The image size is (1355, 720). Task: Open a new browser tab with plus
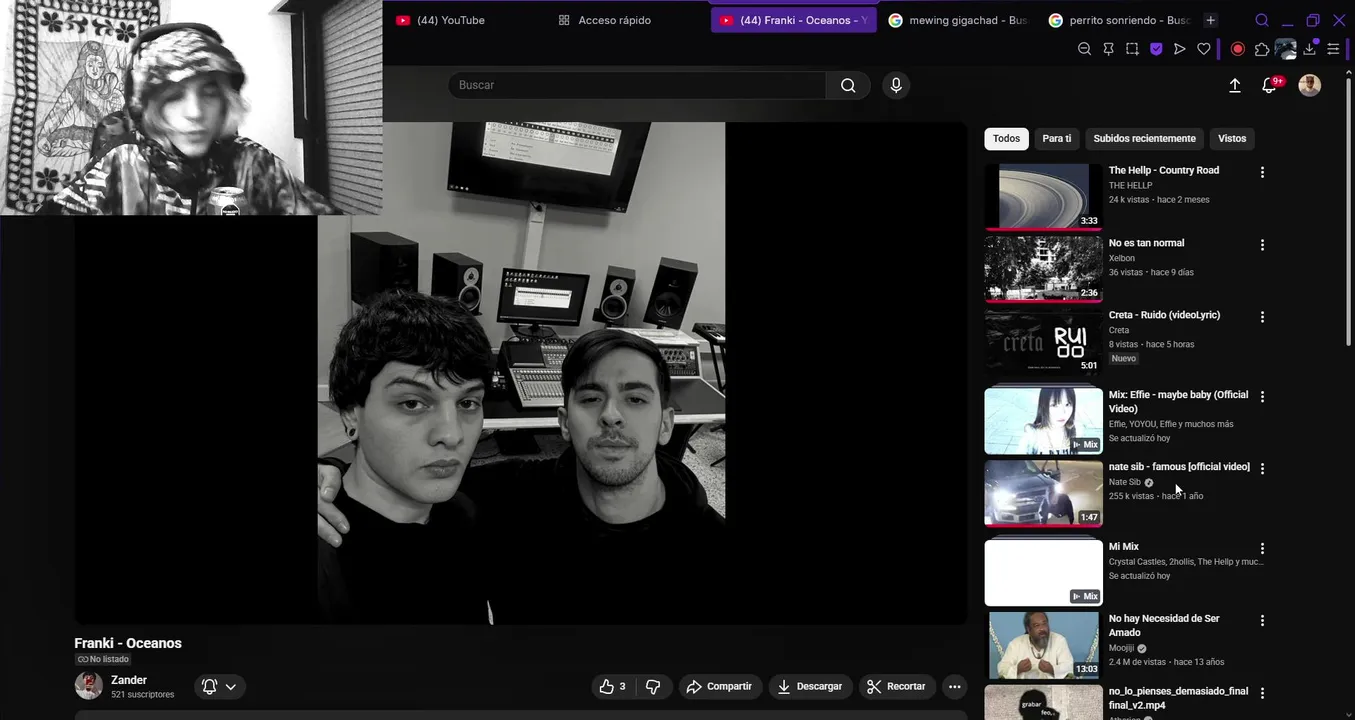[x=1211, y=20]
